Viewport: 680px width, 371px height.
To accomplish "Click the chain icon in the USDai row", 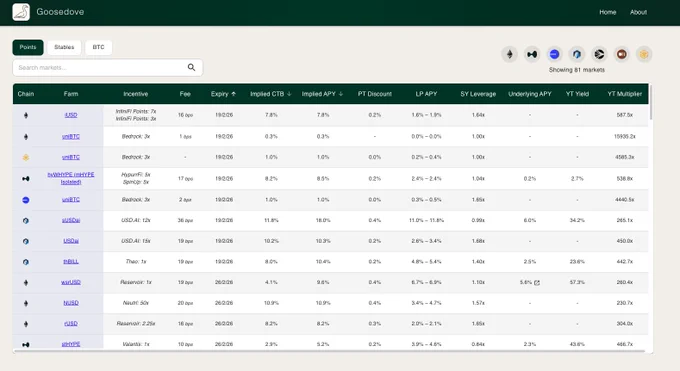I will click(x=26, y=241).
